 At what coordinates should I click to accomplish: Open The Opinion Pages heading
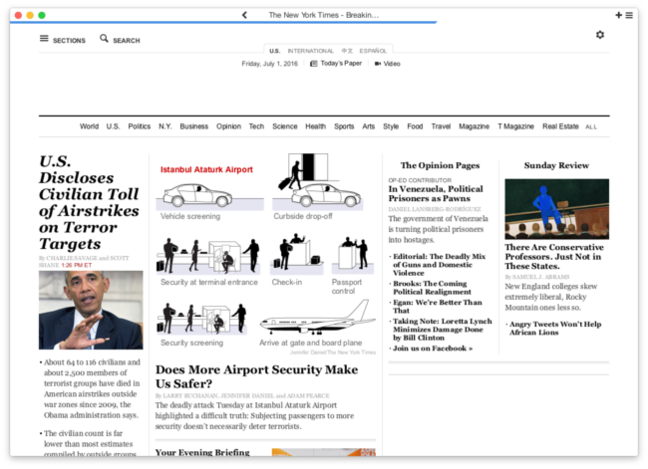tap(440, 165)
